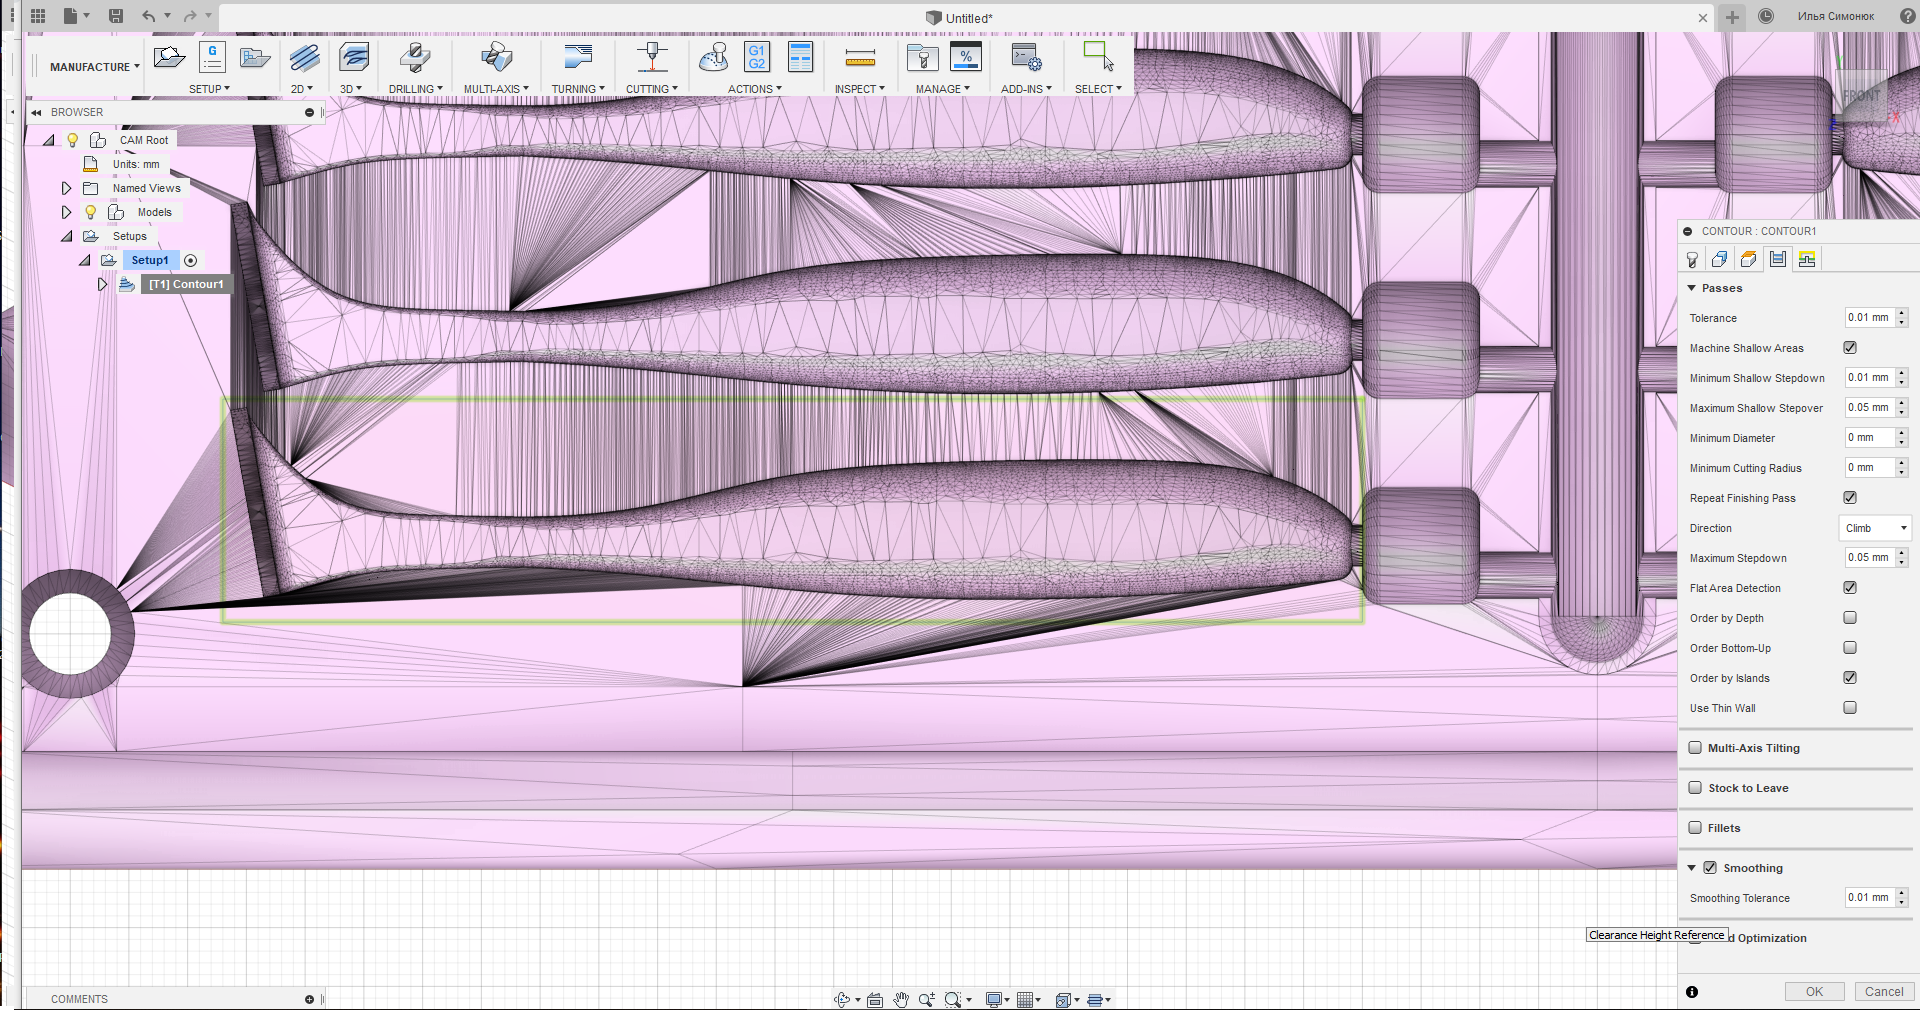Click the Post Process G1 G2 icon
The height and width of the screenshot is (1010, 1920).
tap(757, 58)
